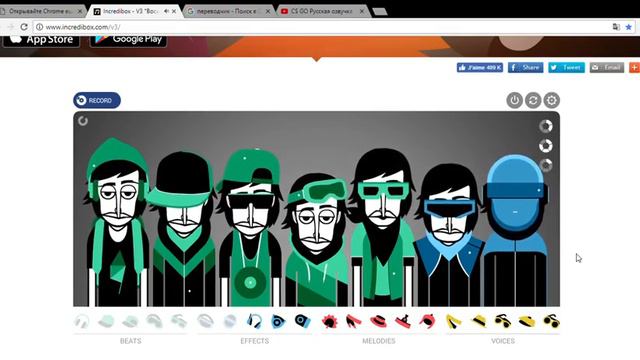Select the second Beats icon, a faded cap

(106, 322)
